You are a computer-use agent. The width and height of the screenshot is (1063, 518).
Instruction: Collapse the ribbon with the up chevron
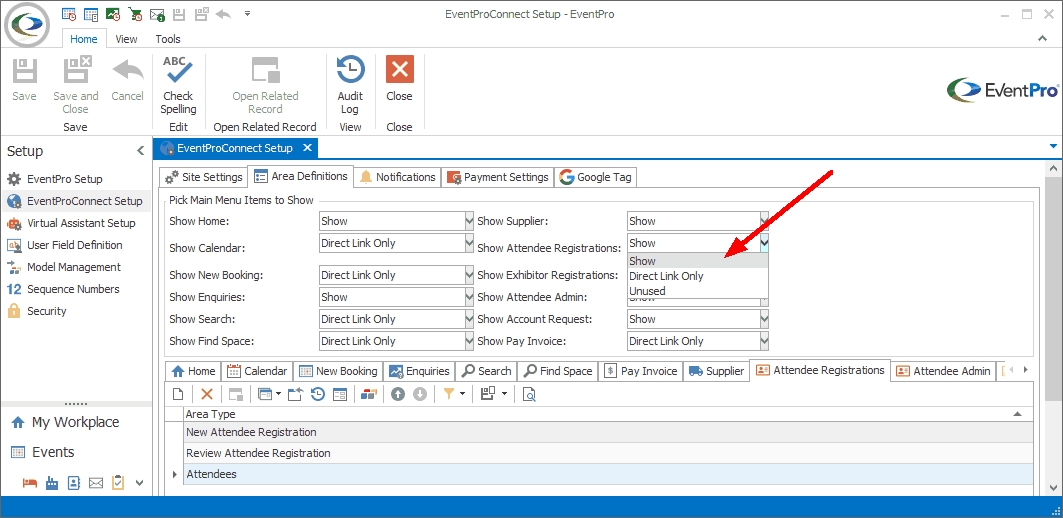(1043, 39)
